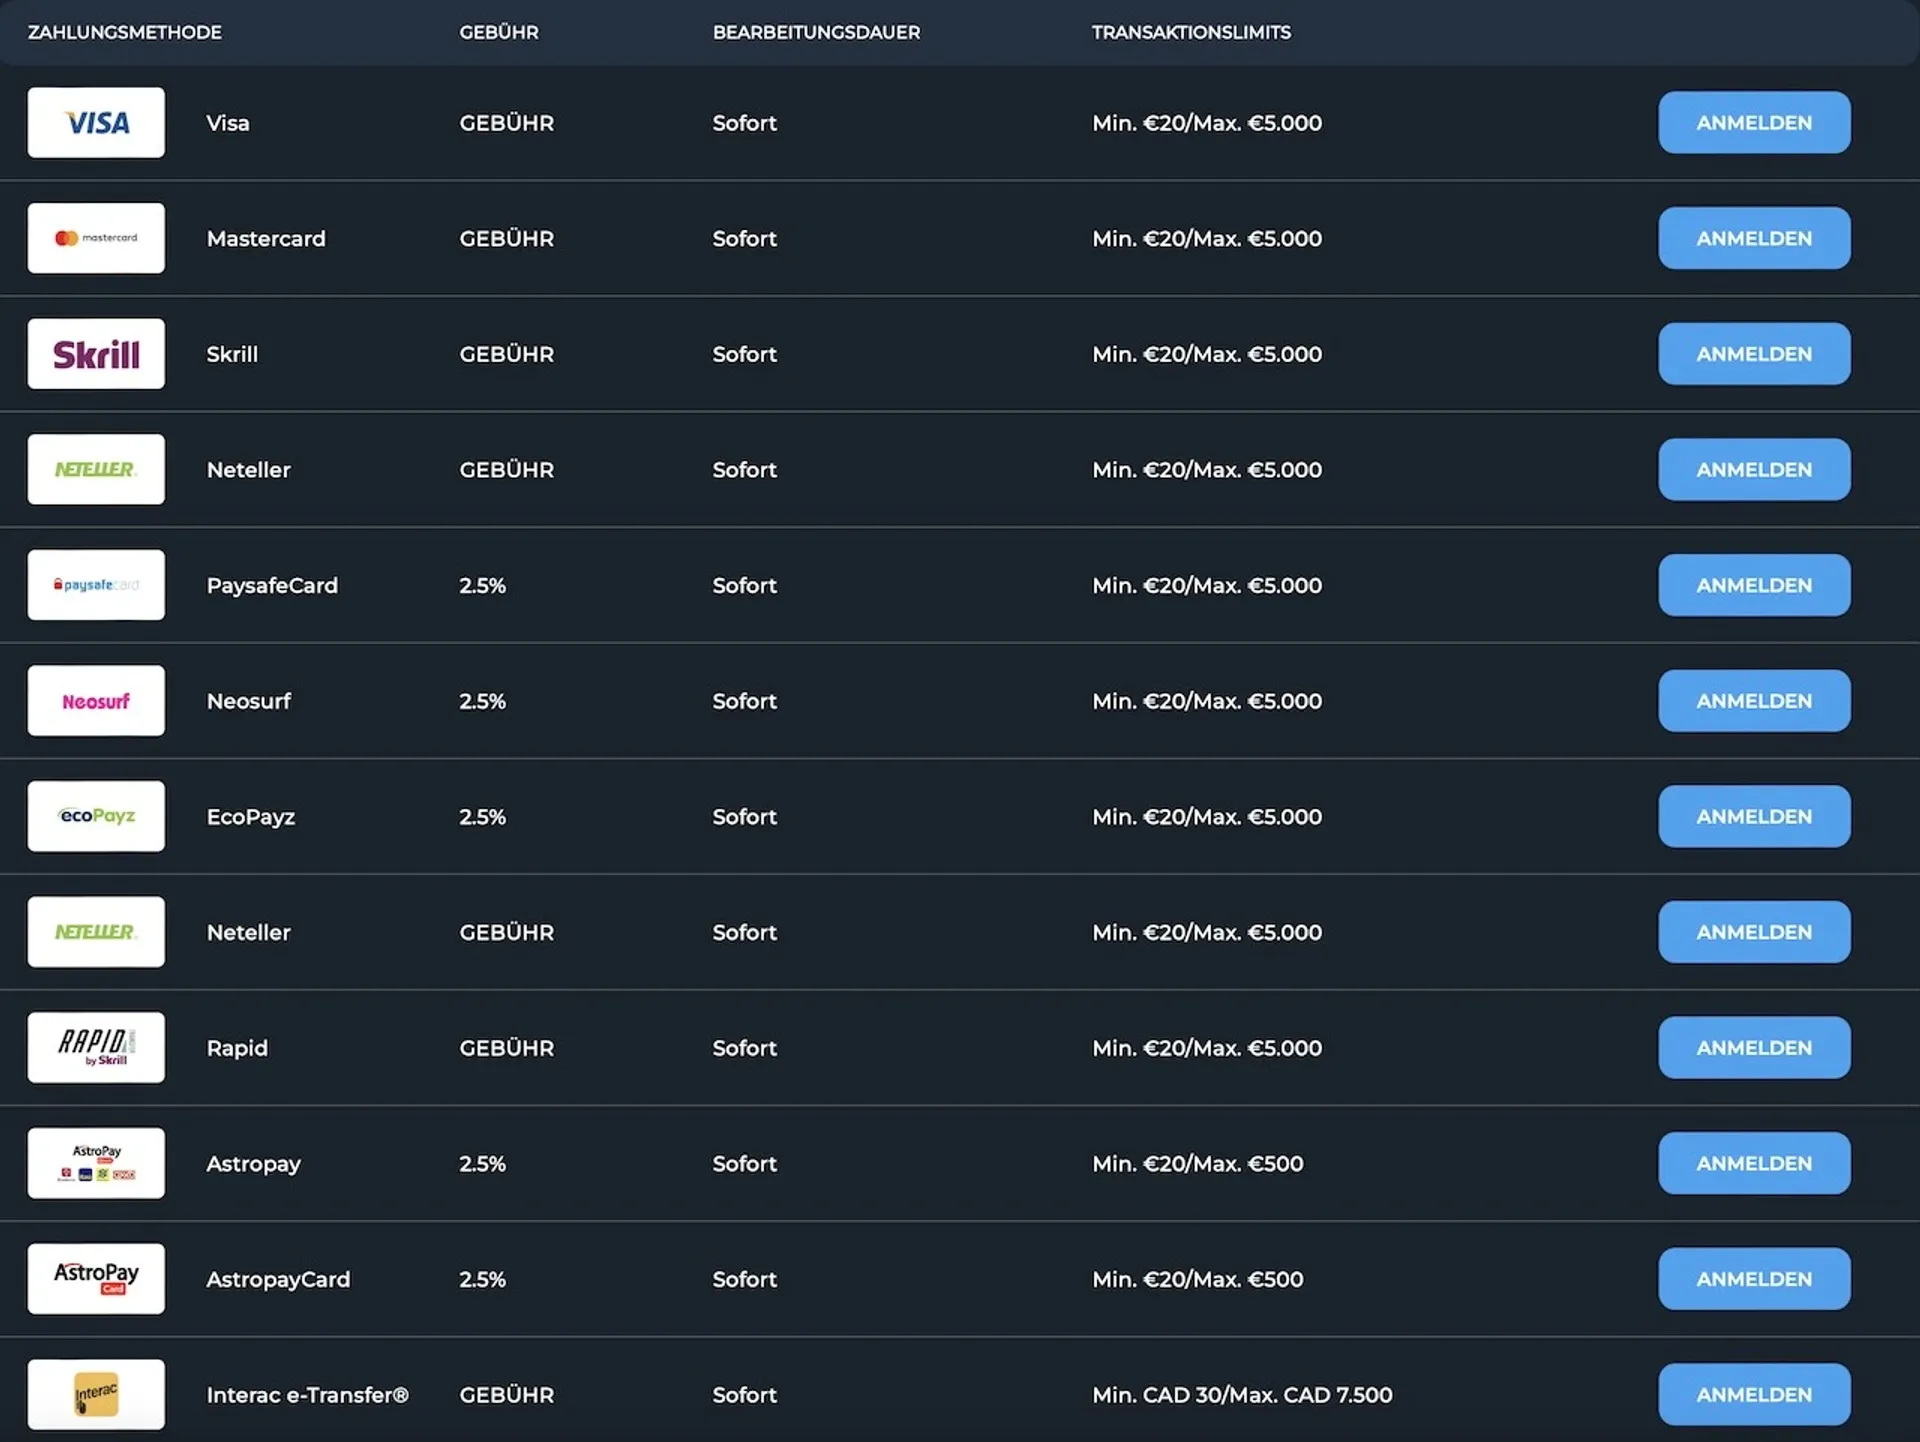Click ANMELDEN button in Mastercard row

point(1754,238)
